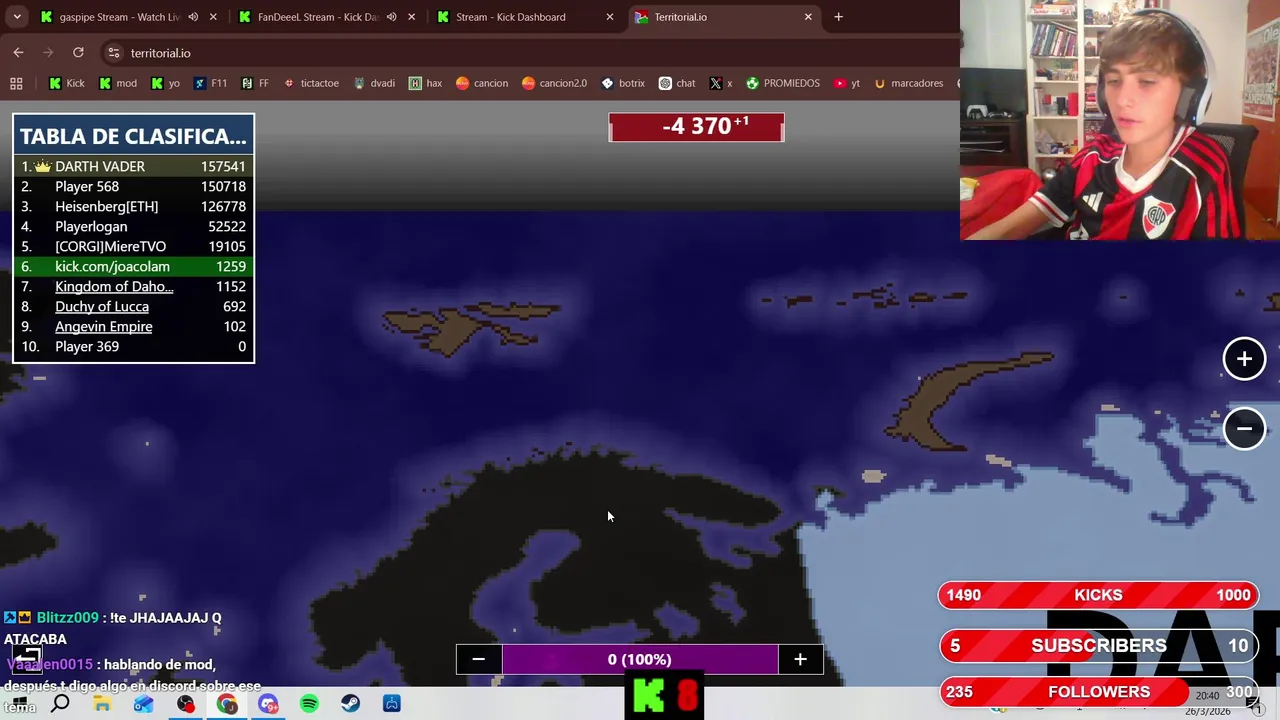1280x720 pixels.
Task: Open the Kick bookmark
Action: coord(67,83)
